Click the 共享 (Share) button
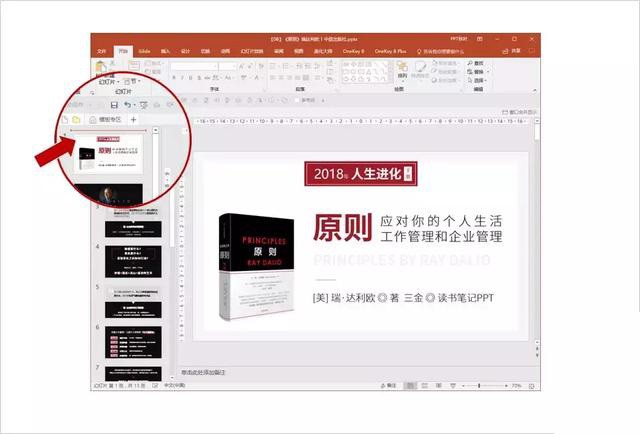The width and height of the screenshot is (640, 434). click(x=512, y=51)
